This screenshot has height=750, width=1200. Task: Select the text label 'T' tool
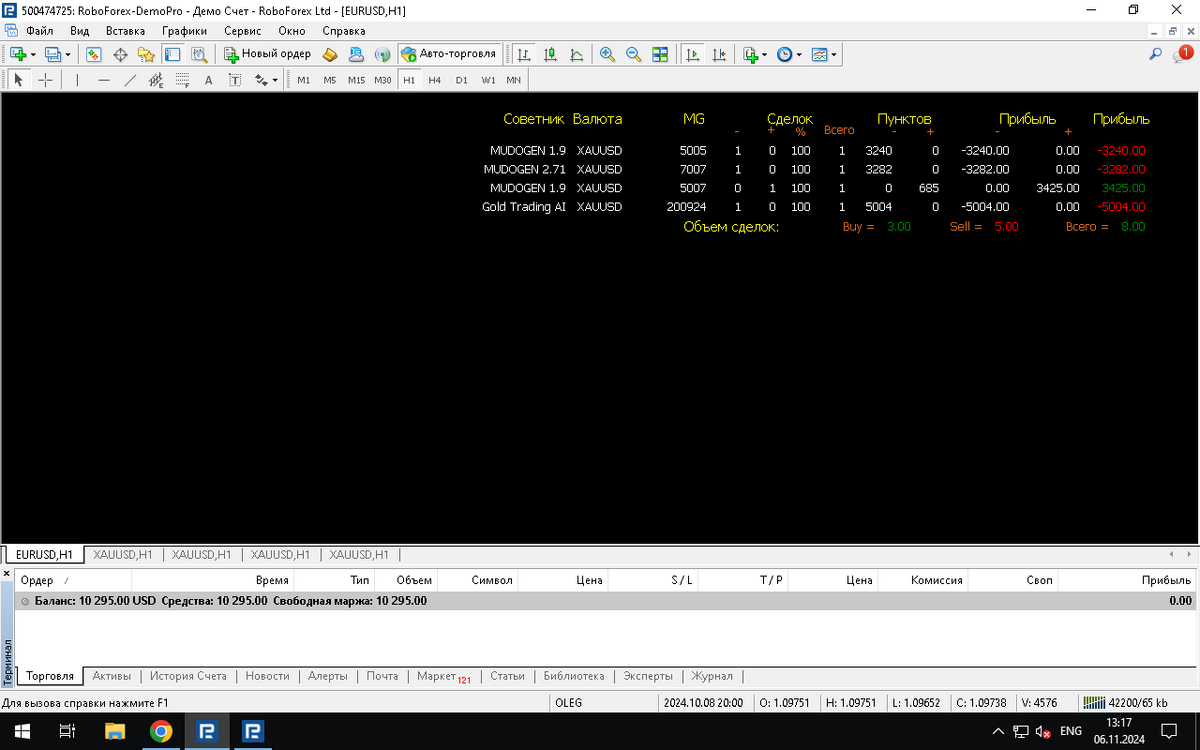pyautogui.click(x=235, y=80)
